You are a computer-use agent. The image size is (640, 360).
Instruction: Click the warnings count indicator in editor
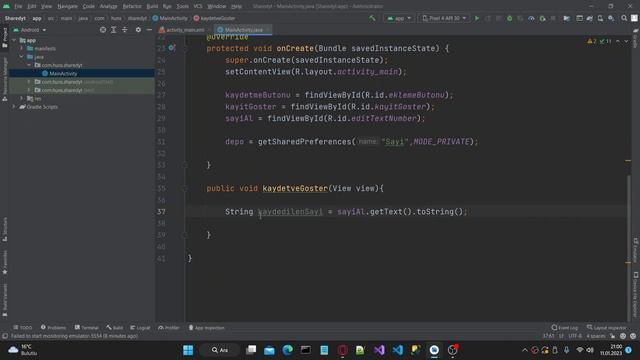(591, 41)
